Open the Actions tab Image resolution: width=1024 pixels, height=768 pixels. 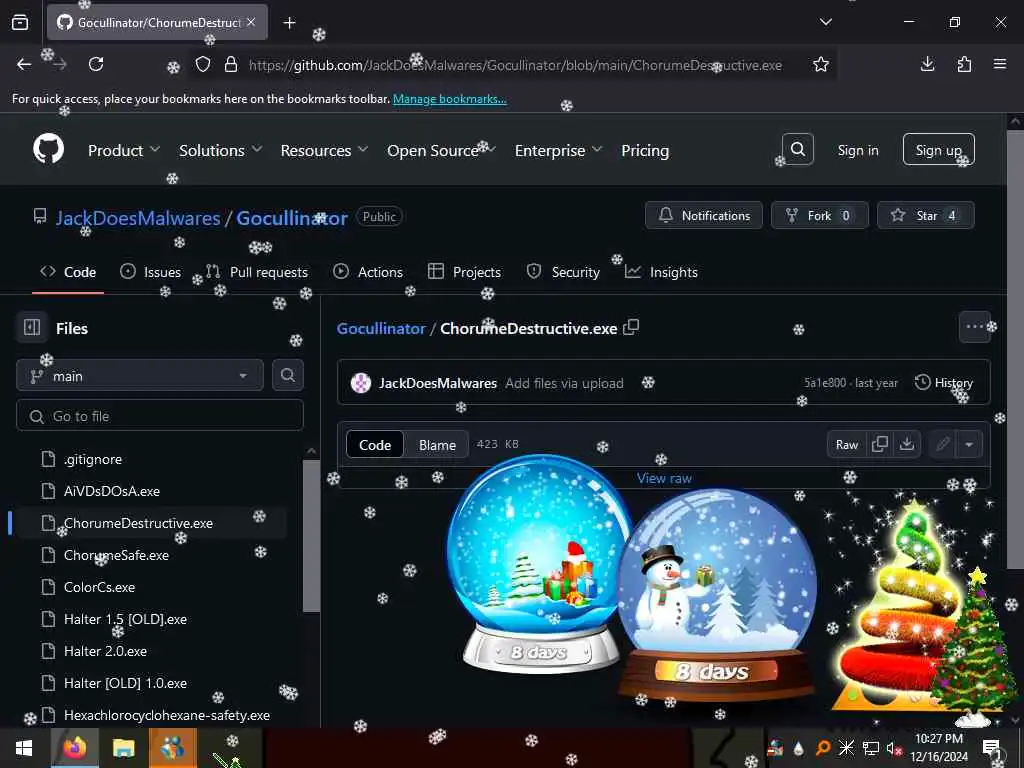pyautogui.click(x=368, y=272)
